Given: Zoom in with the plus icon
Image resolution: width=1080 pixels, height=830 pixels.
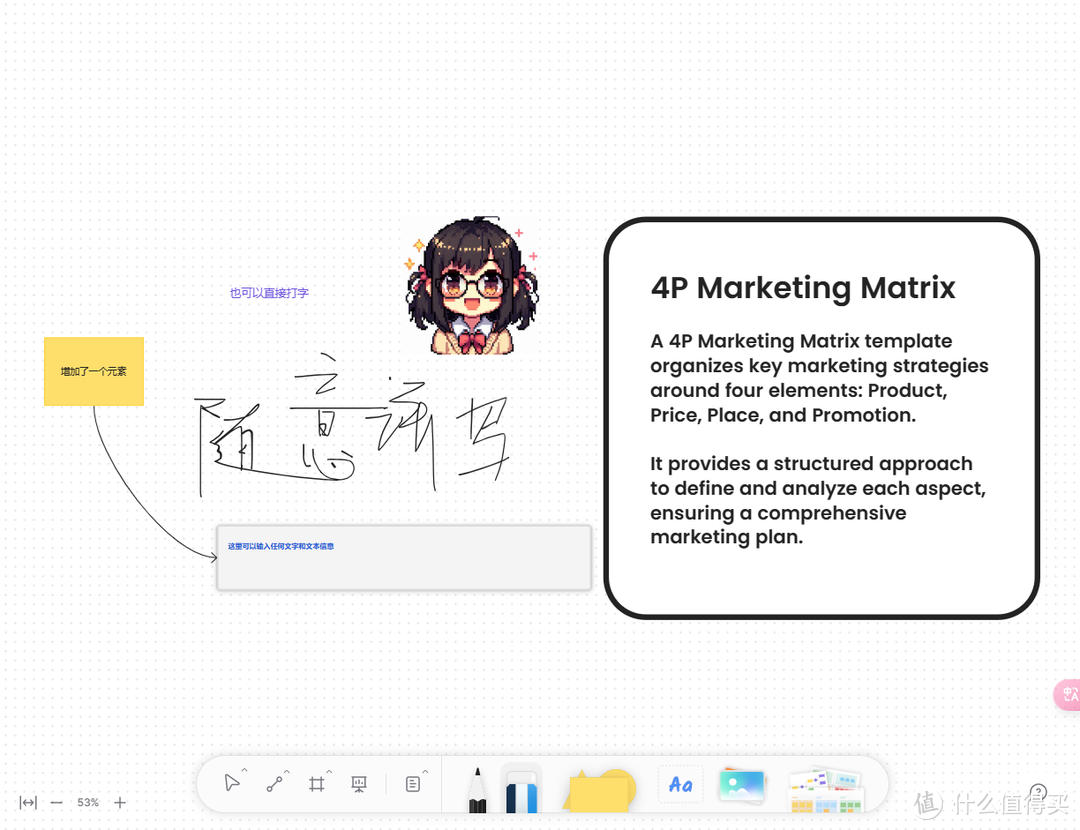Looking at the screenshot, I should pyautogui.click(x=120, y=802).
